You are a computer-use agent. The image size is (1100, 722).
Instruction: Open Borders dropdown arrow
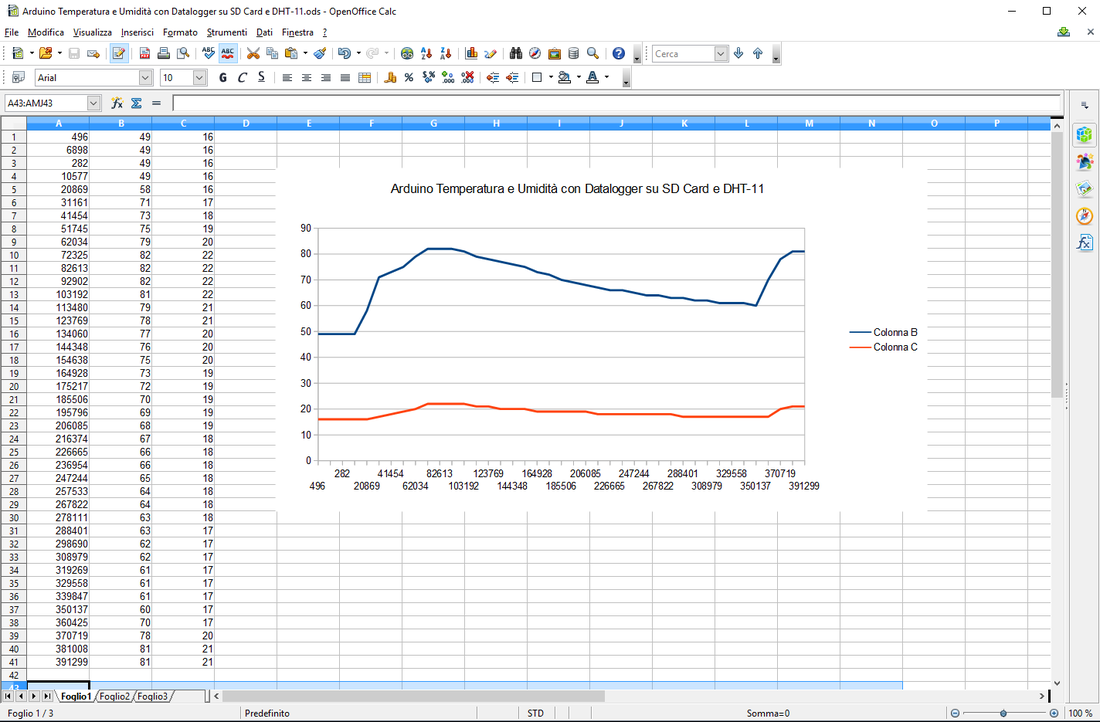551,78
